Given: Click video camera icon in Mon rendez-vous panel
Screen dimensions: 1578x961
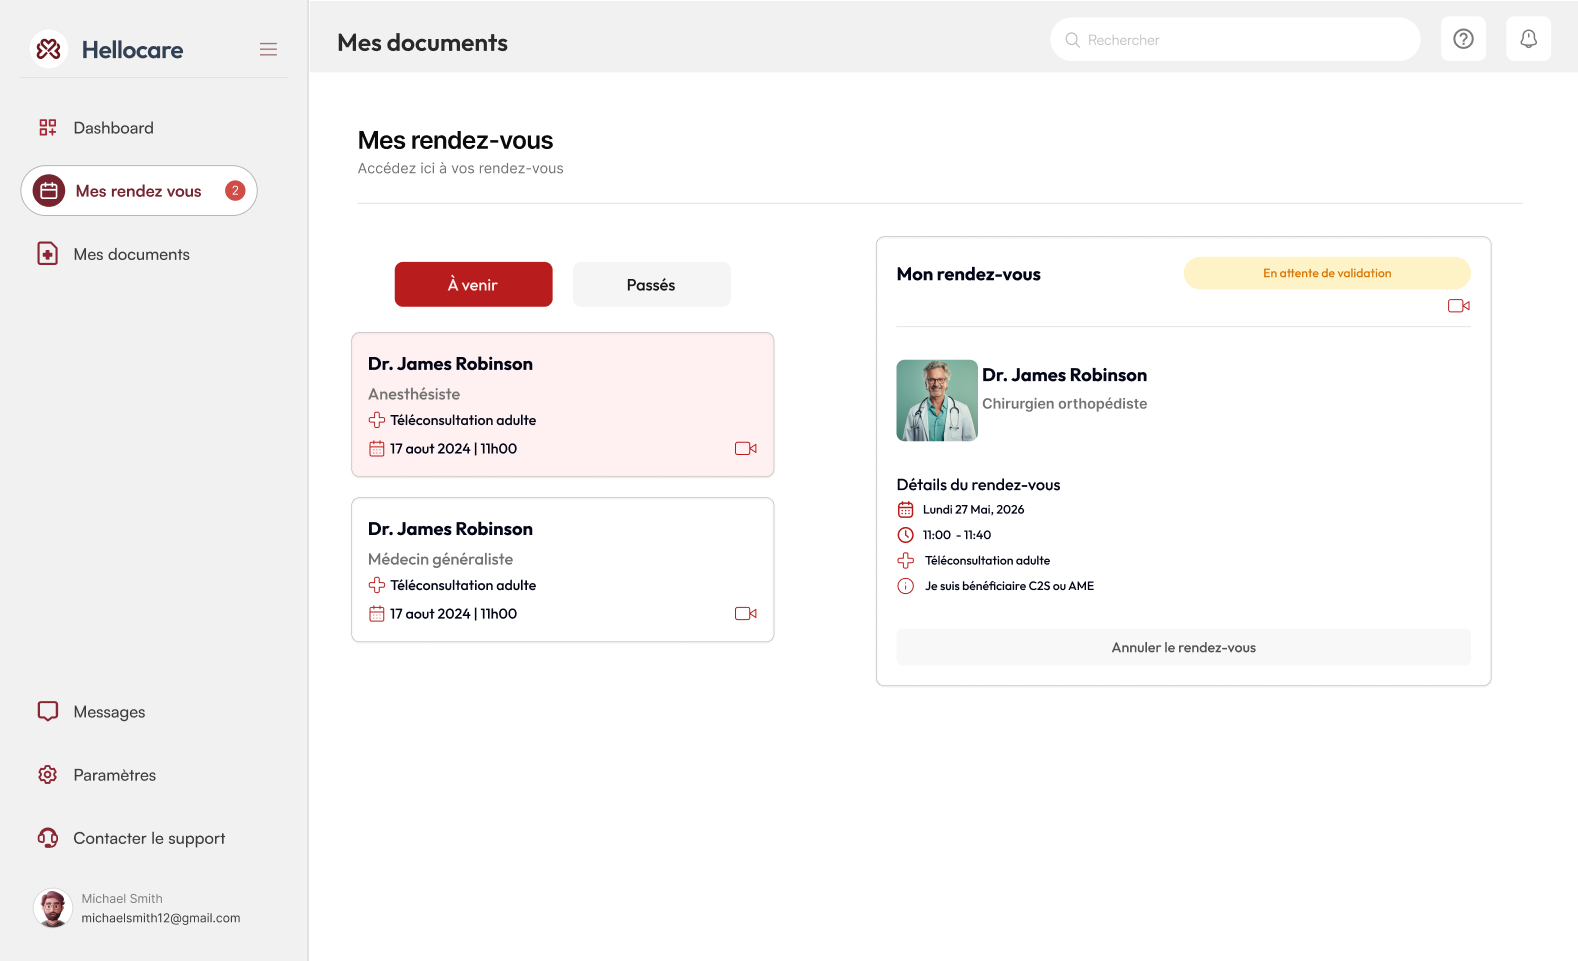Looking at the screenshot, I should pyautogui.click(x=1458, y=306).
